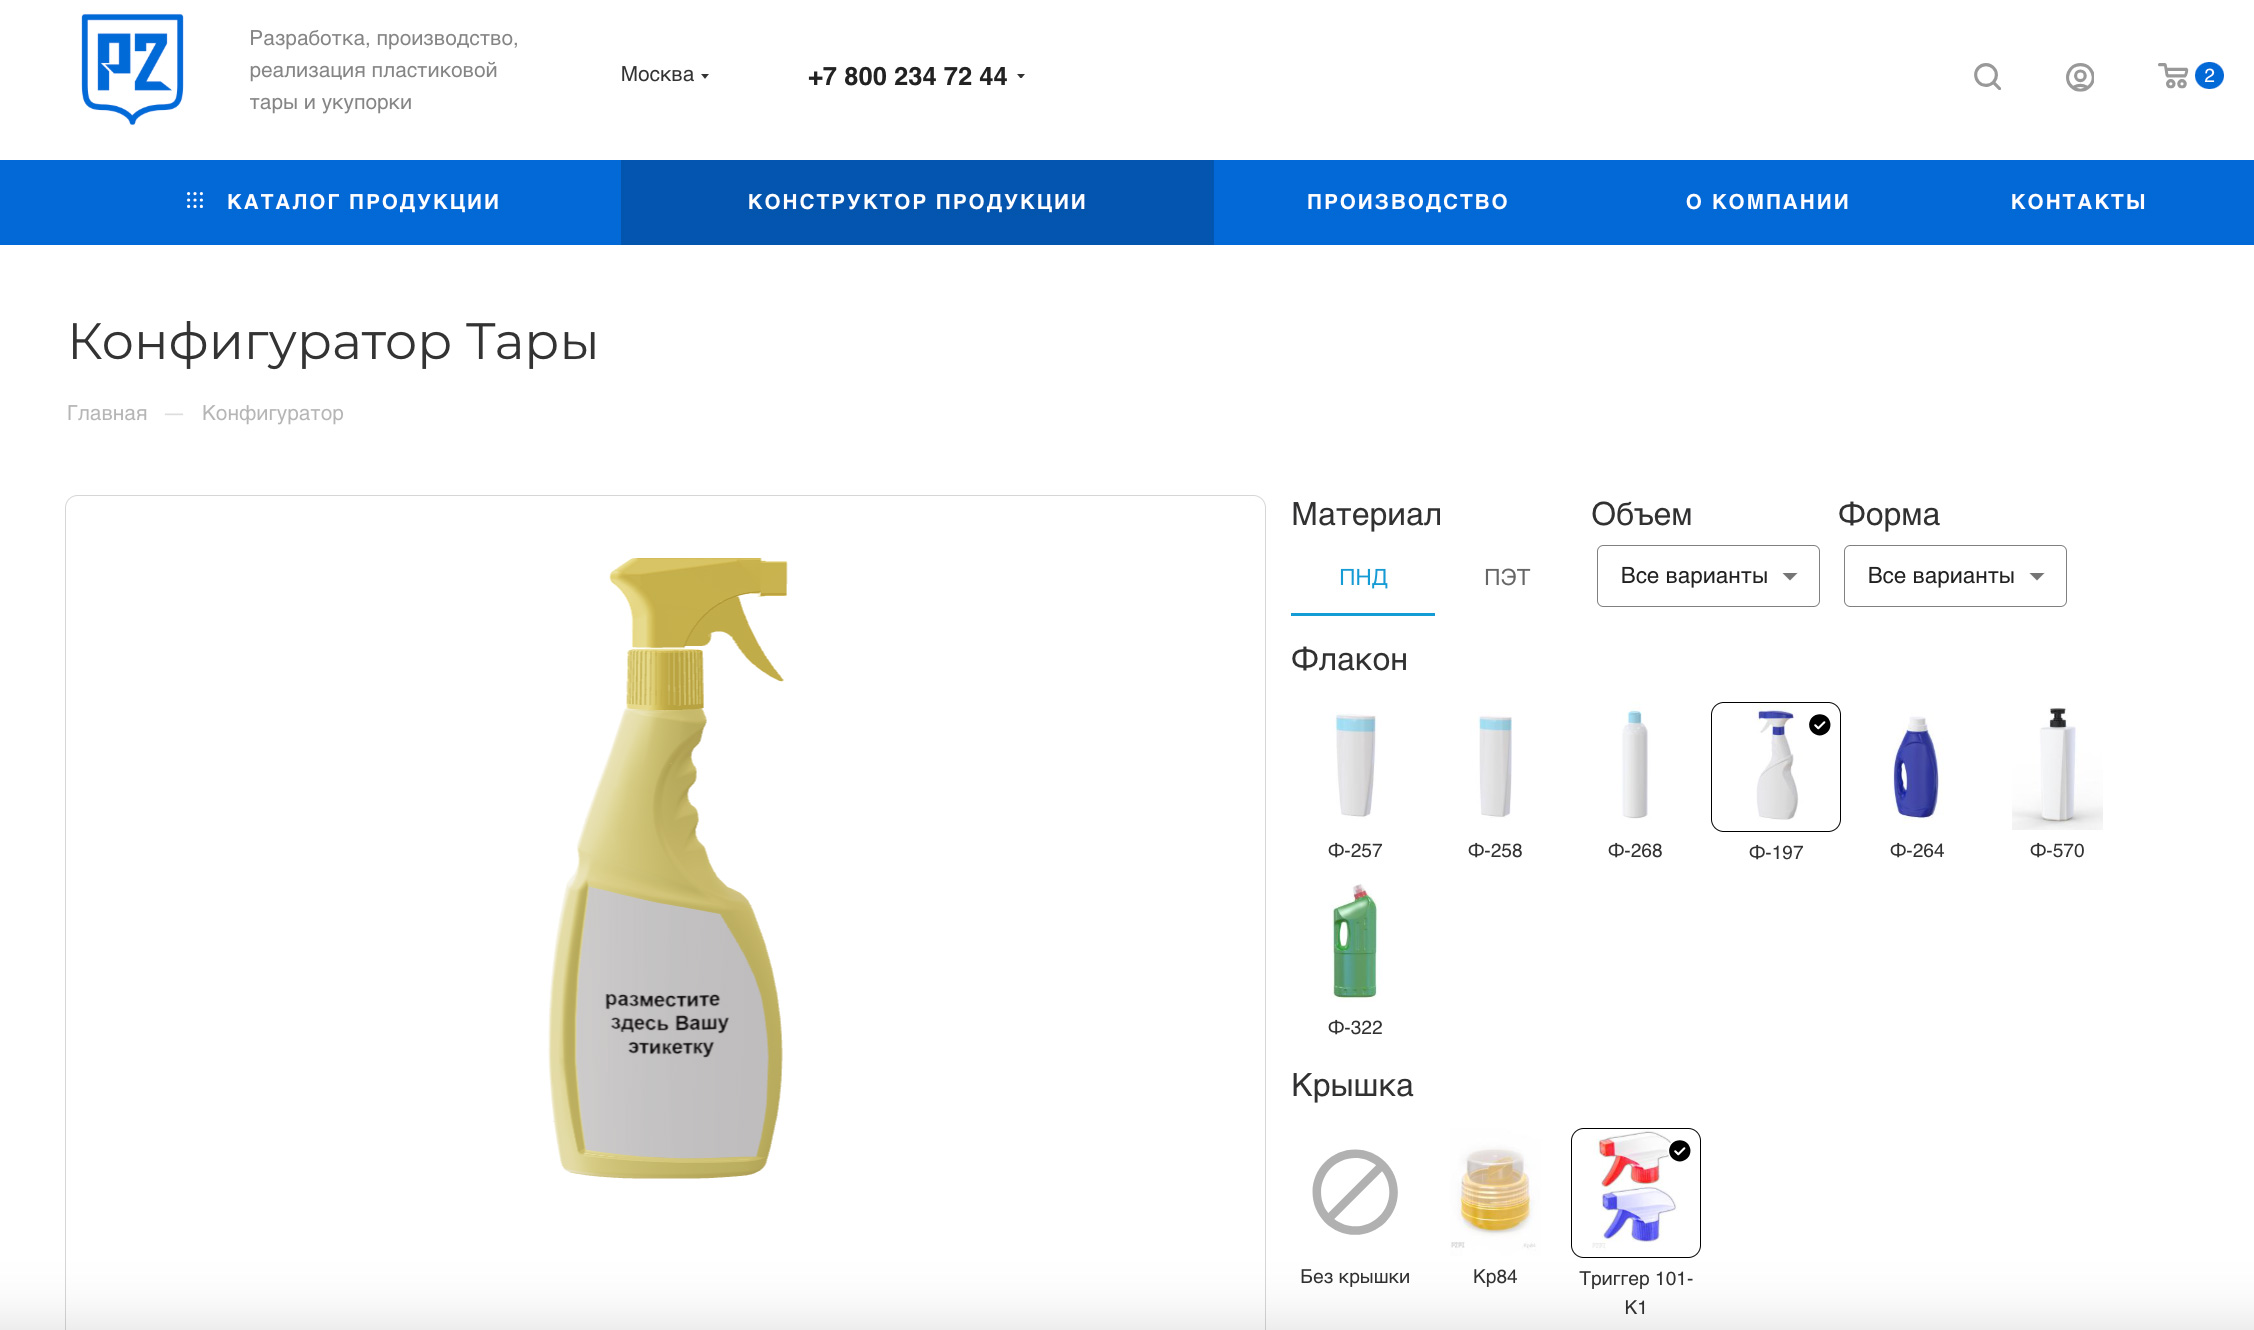Click the Конфигуратор breadcrumb

point(273,413)
